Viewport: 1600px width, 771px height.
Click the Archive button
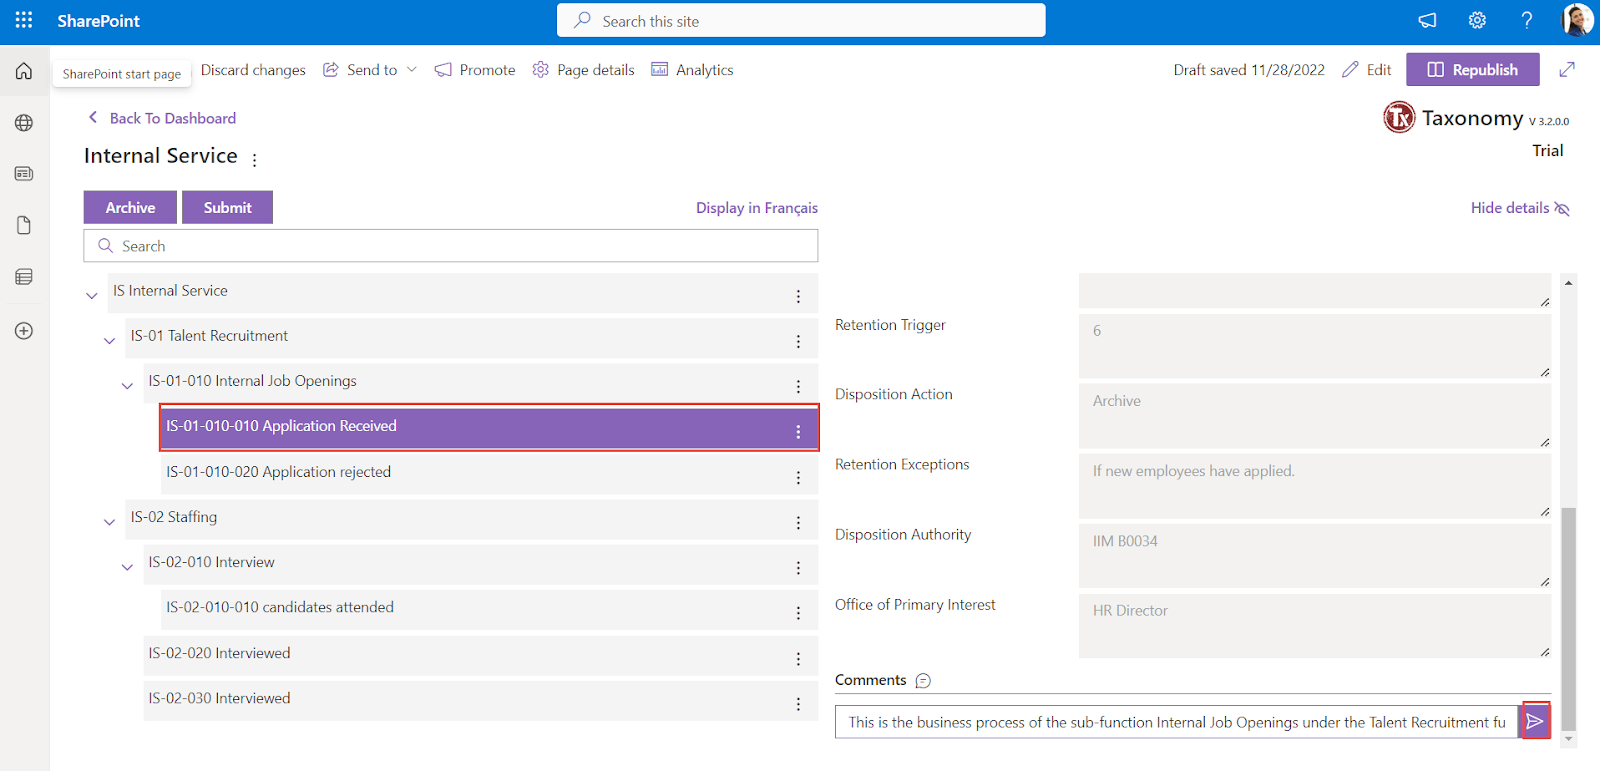(130, 207)
